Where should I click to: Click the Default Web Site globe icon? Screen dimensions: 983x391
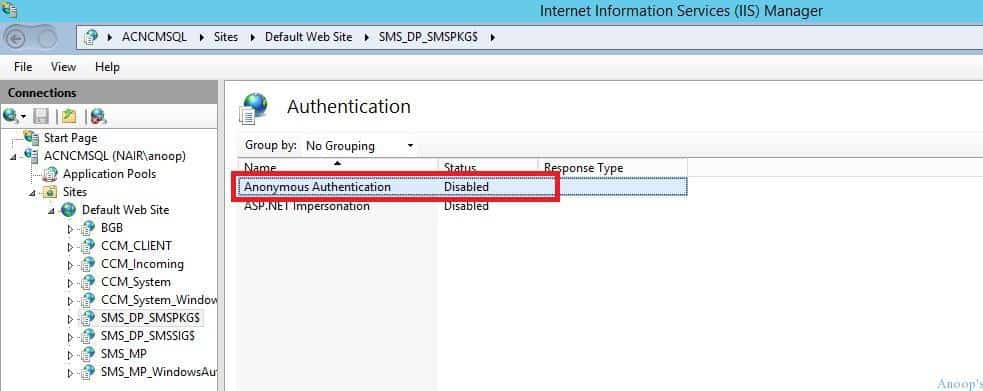click(x=69, y=210)
